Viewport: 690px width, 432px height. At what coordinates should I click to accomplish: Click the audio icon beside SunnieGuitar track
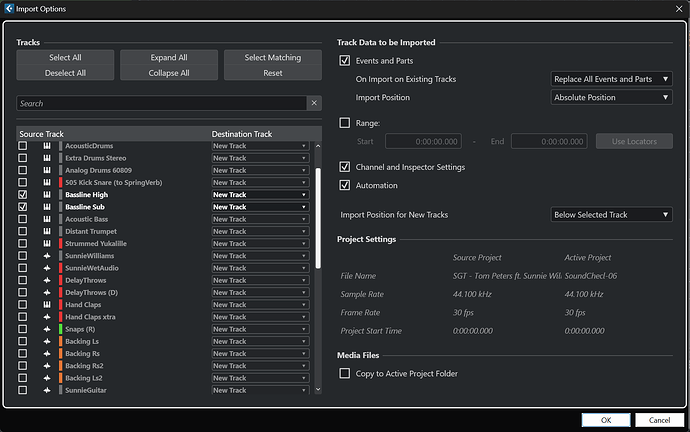47,390
